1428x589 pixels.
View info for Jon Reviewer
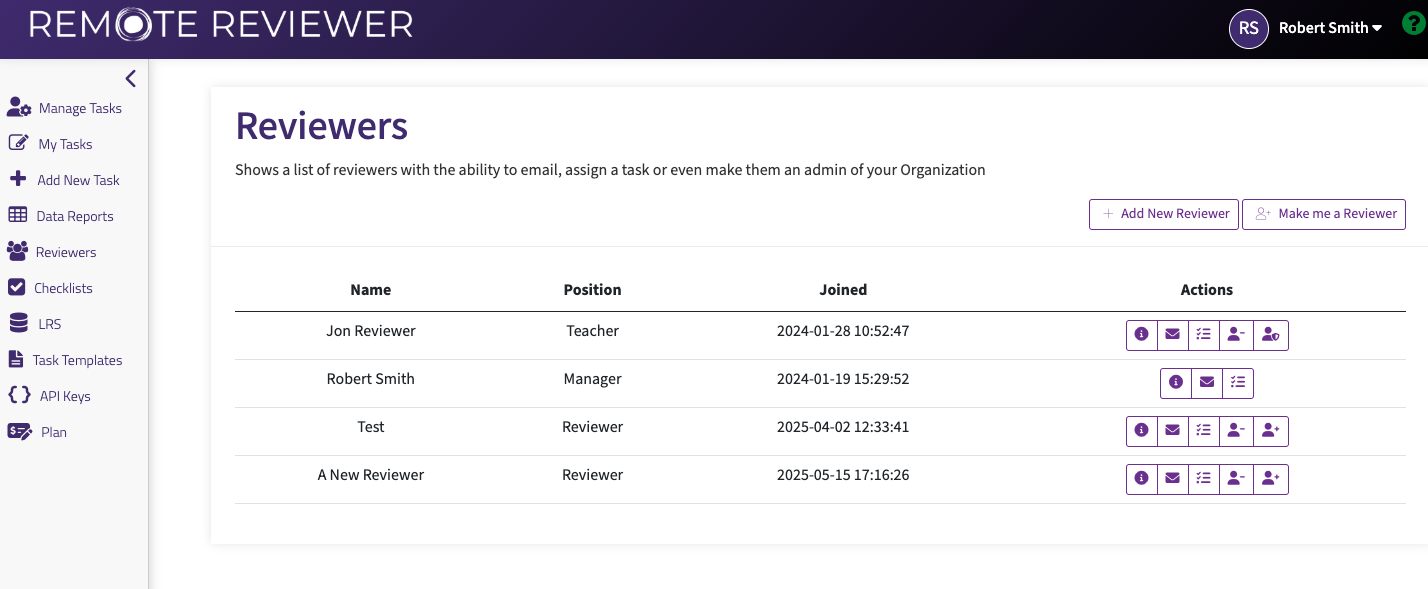[1141, 335]
